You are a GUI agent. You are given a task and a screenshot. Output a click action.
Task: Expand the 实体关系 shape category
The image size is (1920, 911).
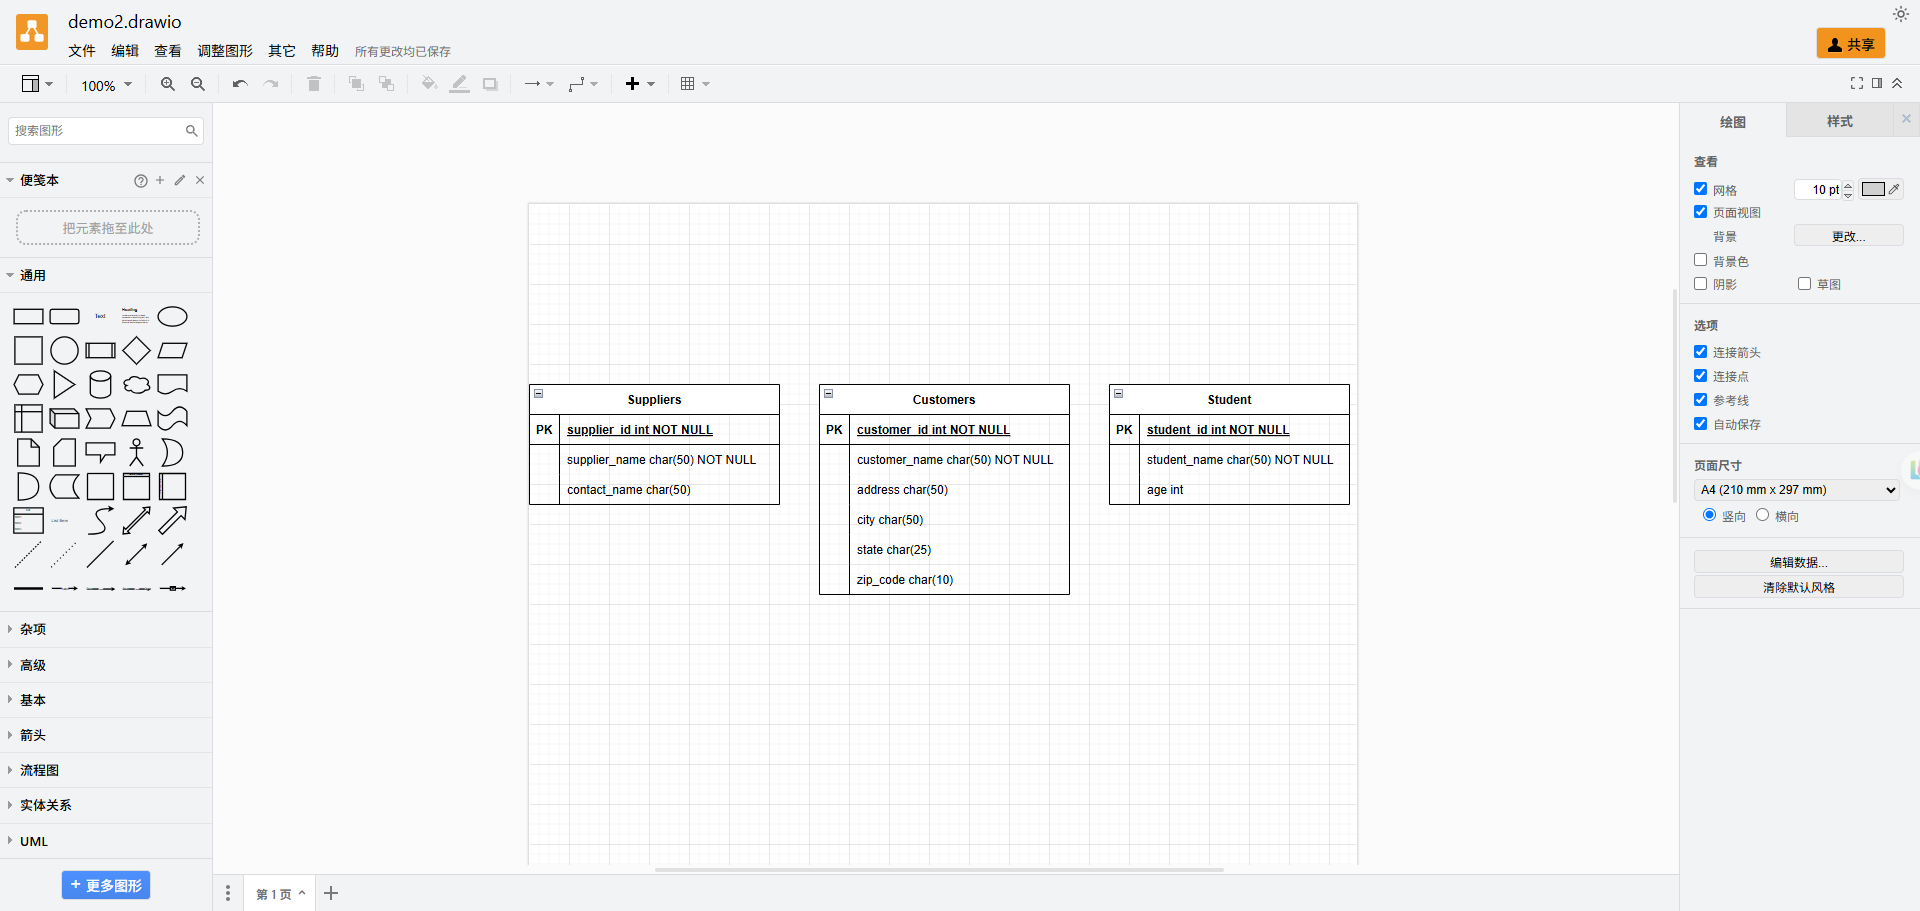[x=46, y=805]
